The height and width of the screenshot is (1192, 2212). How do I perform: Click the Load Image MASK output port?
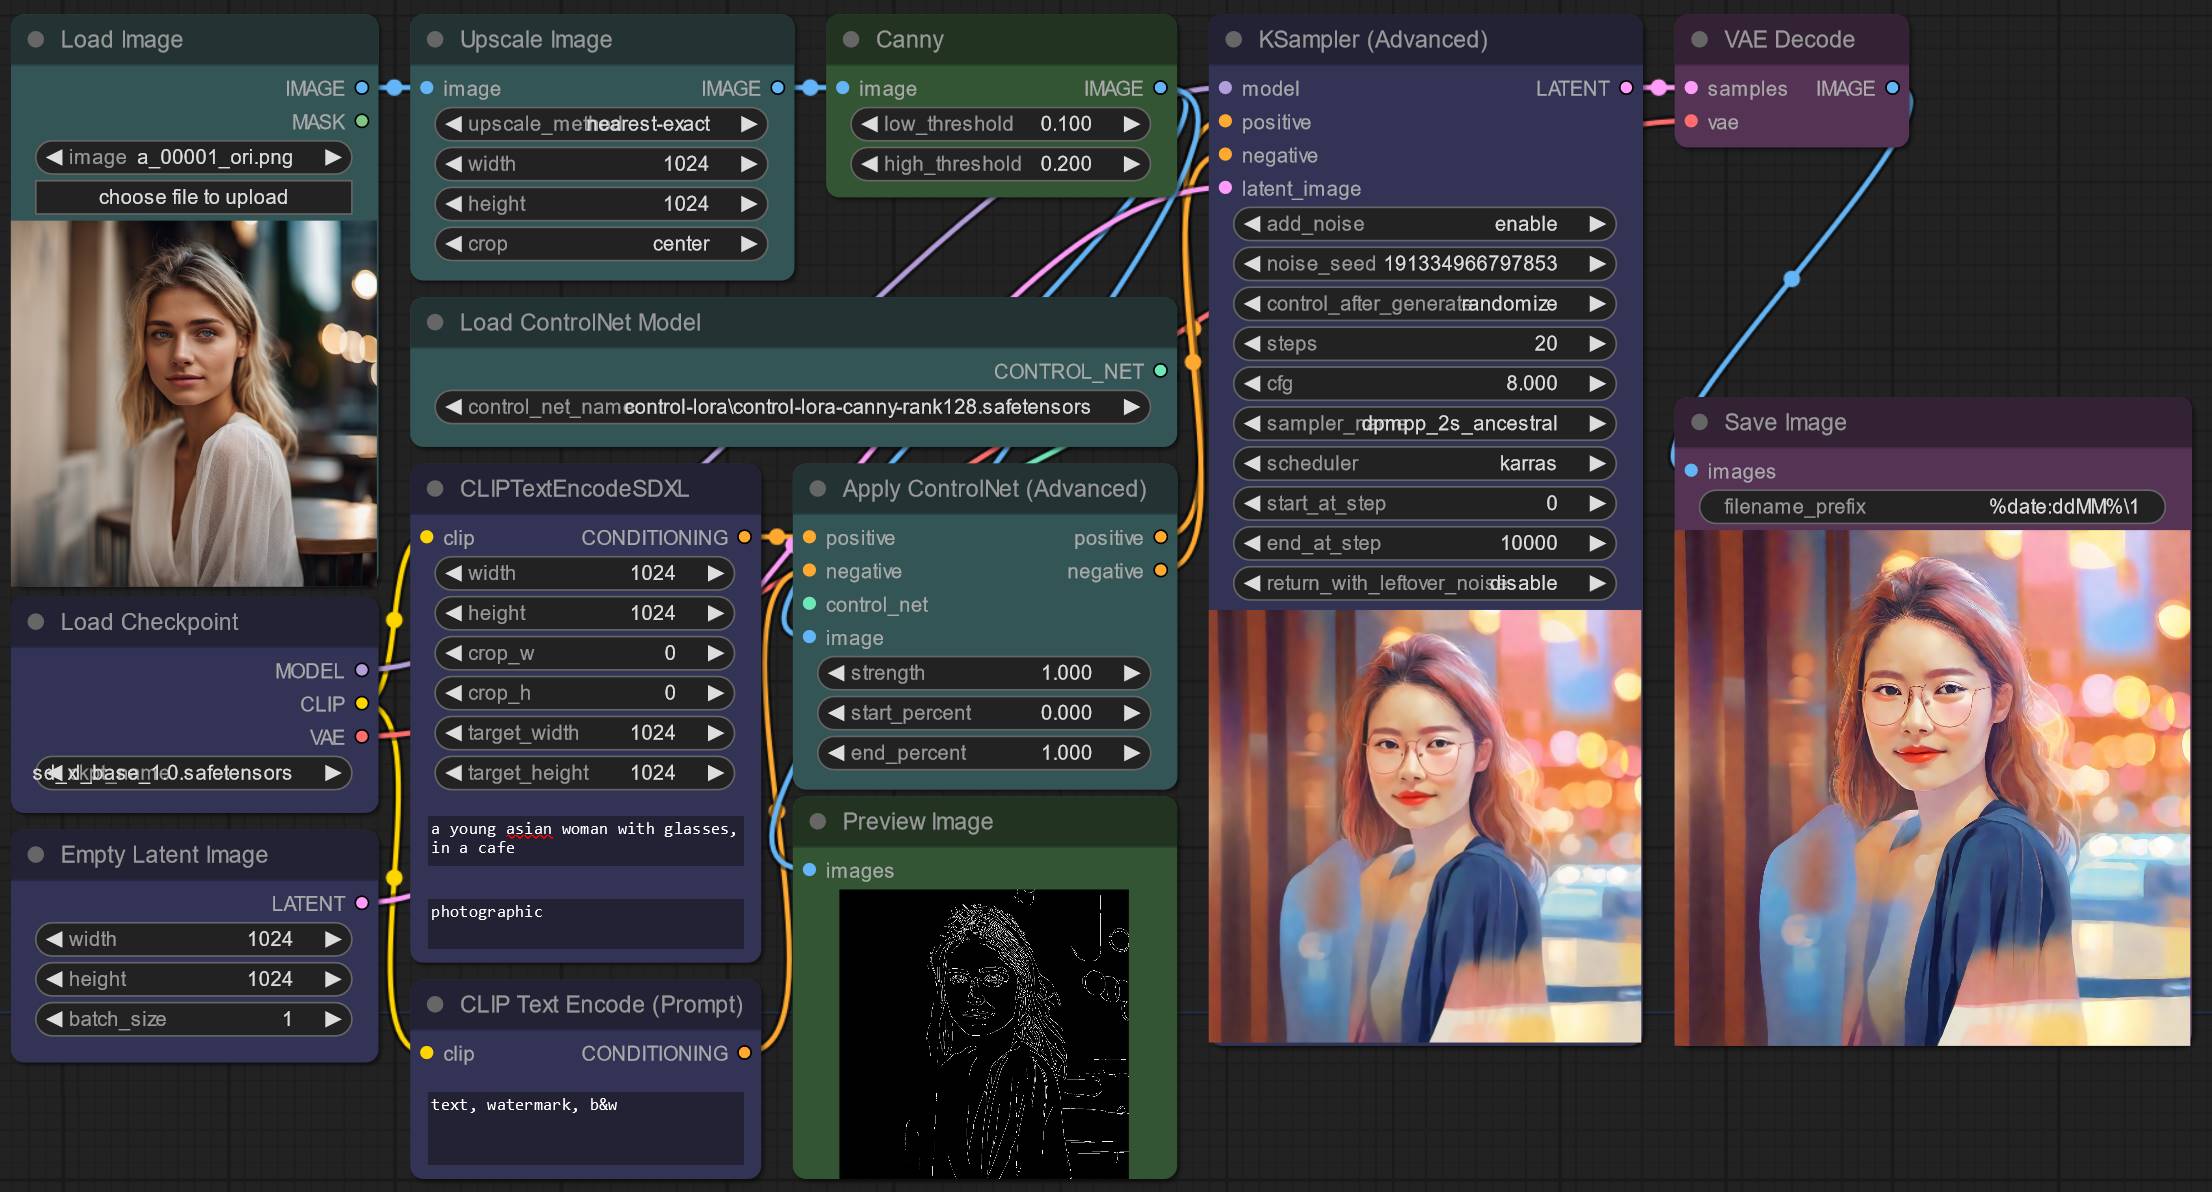362,121
